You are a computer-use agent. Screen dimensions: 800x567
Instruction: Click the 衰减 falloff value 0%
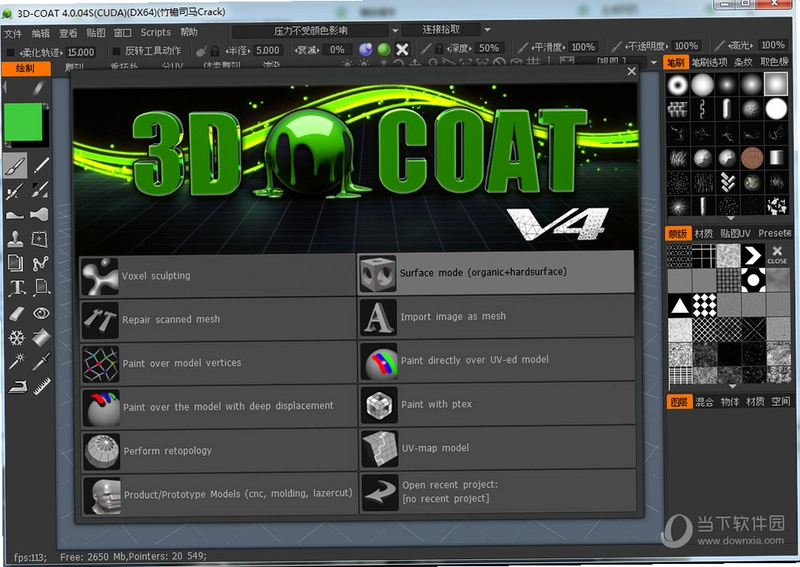(337, 50)
